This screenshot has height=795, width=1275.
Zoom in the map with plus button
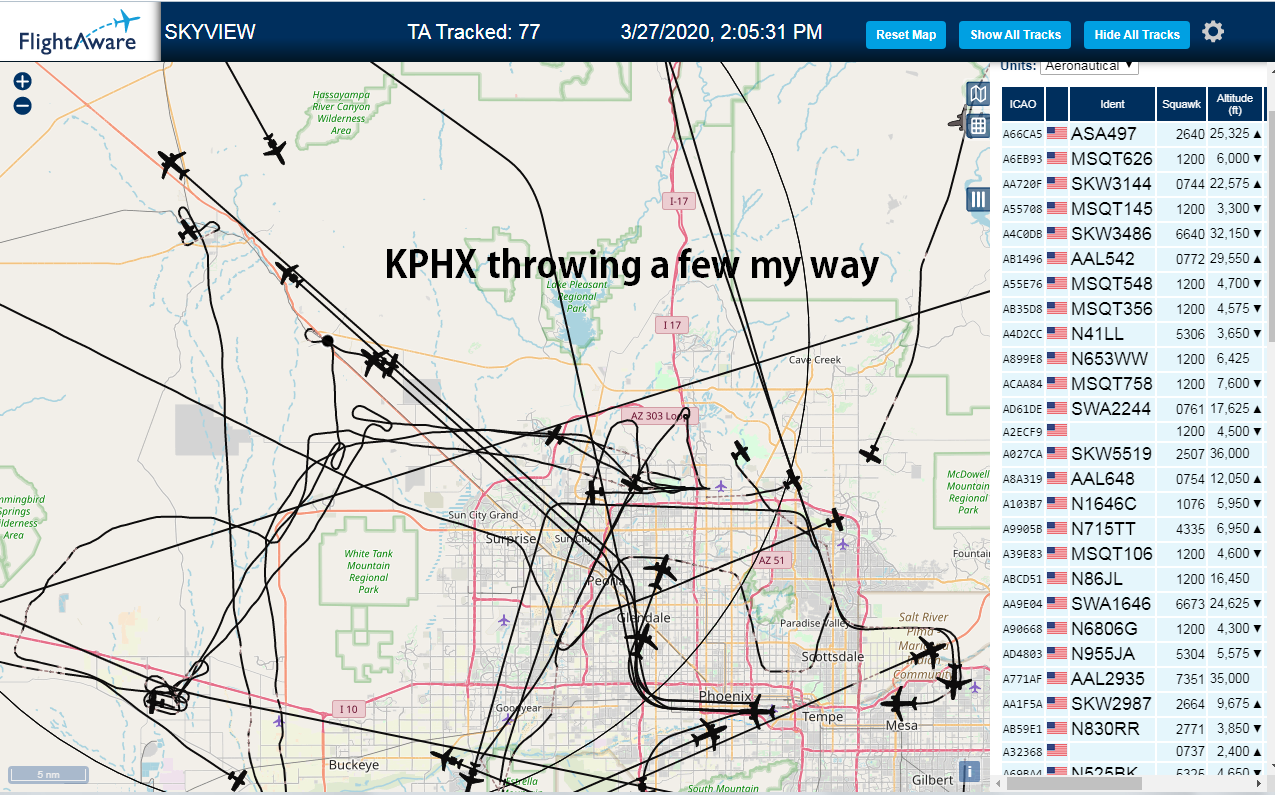click(x=22, y=82)
